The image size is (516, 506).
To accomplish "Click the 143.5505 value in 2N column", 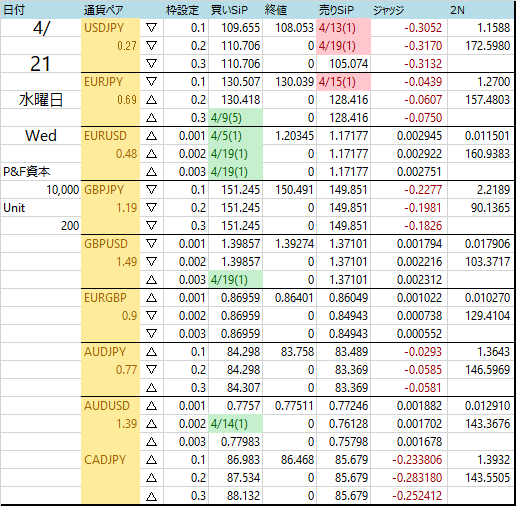I will pos(488,478).
